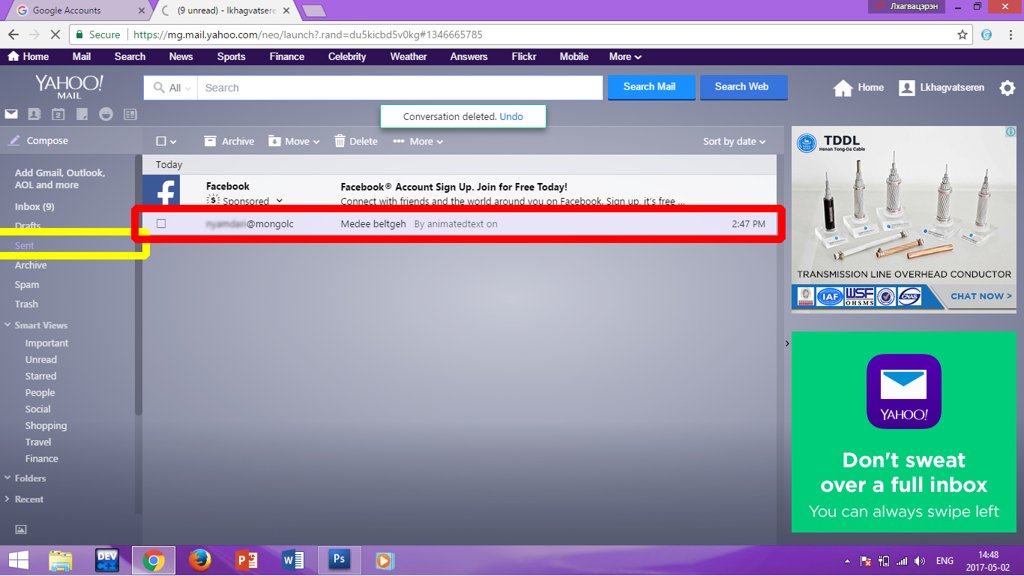Click the Compose pencil icon
This screenshot has width=1024, height=576.
pyautogui.click(x=14, y=141)
